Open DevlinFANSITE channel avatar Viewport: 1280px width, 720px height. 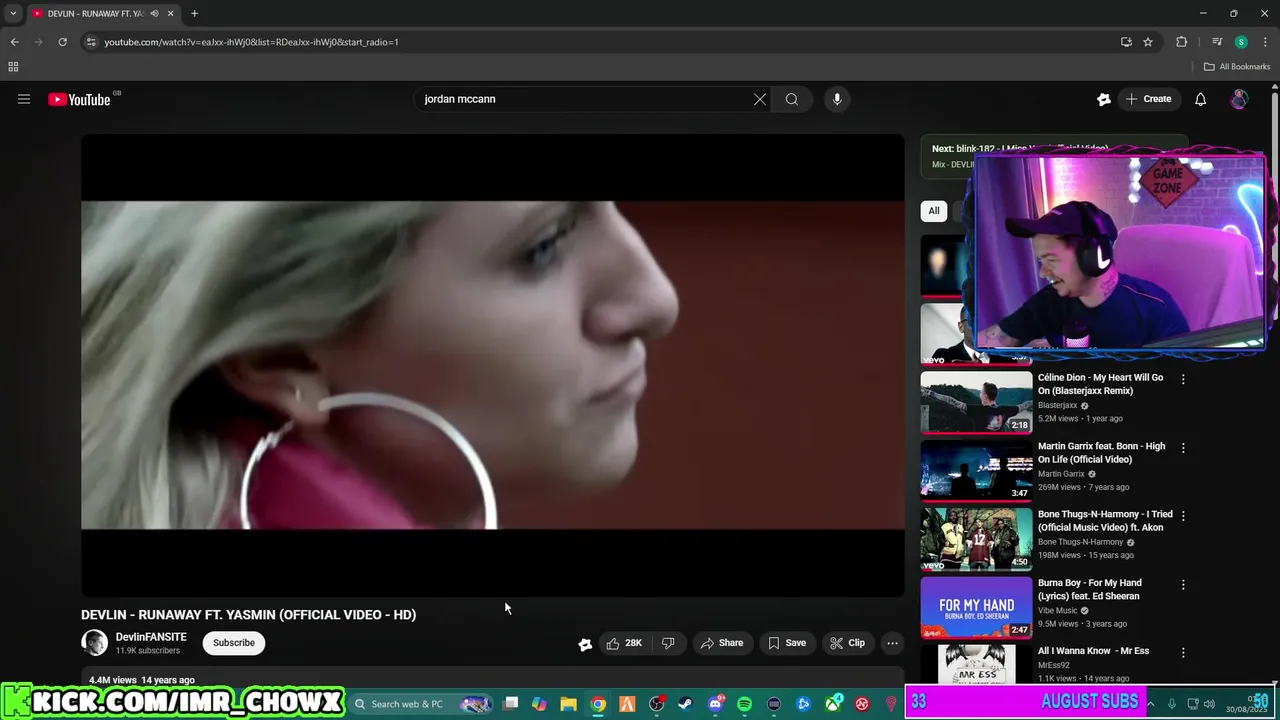95,643
